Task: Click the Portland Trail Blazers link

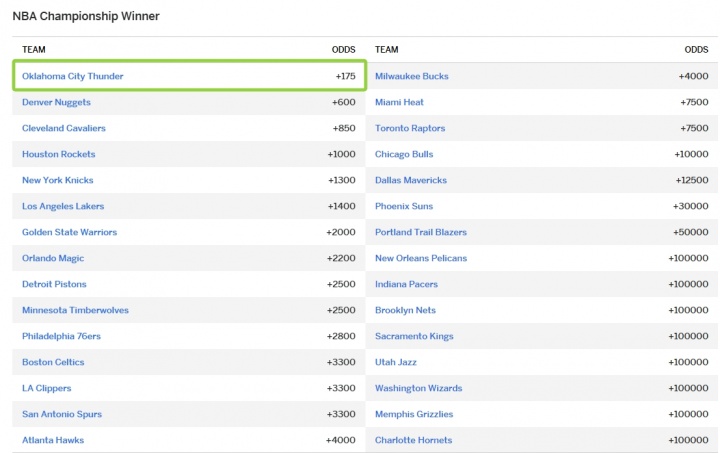Action: tap(420, 232)
